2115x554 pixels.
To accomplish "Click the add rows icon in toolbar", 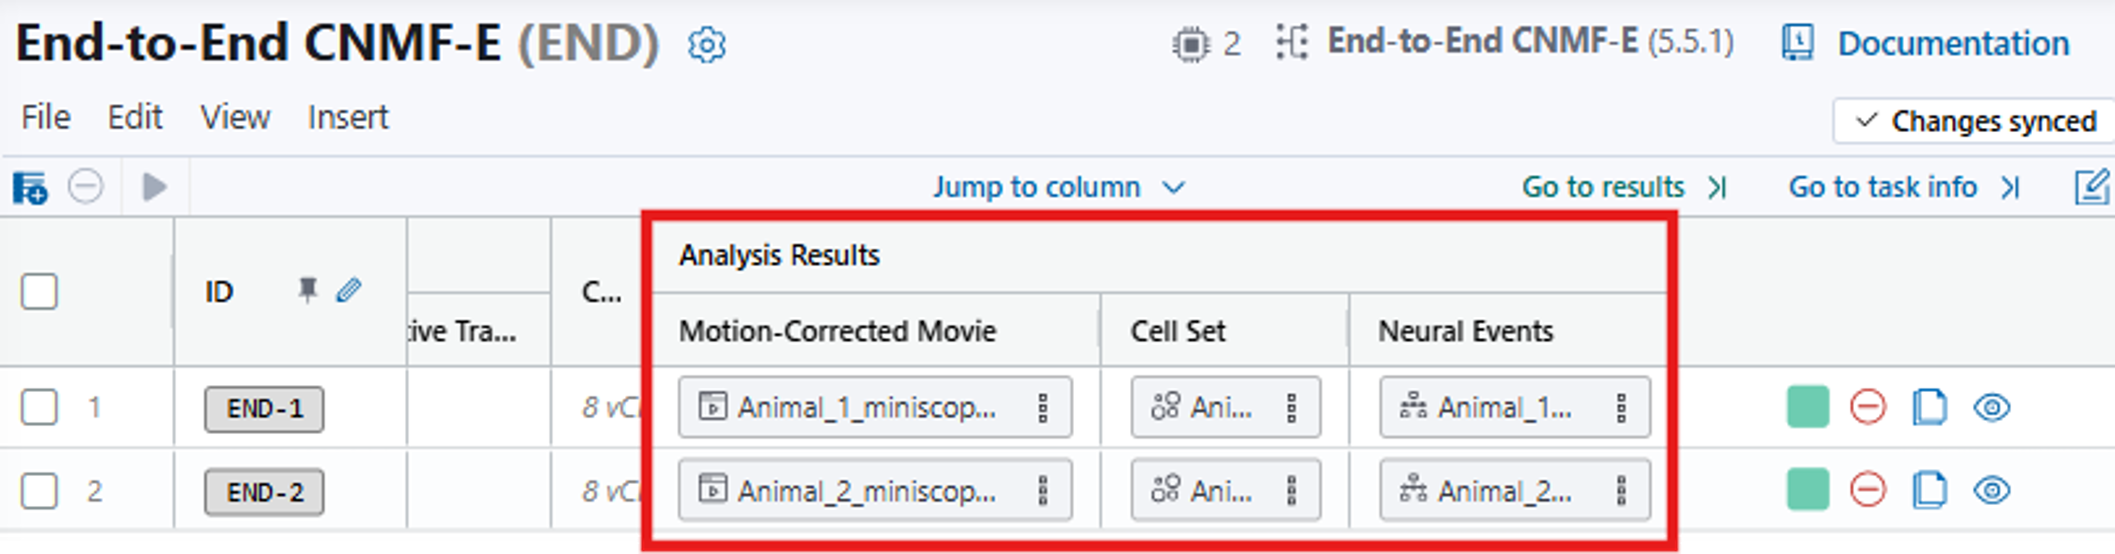I will tap(30, 187).
